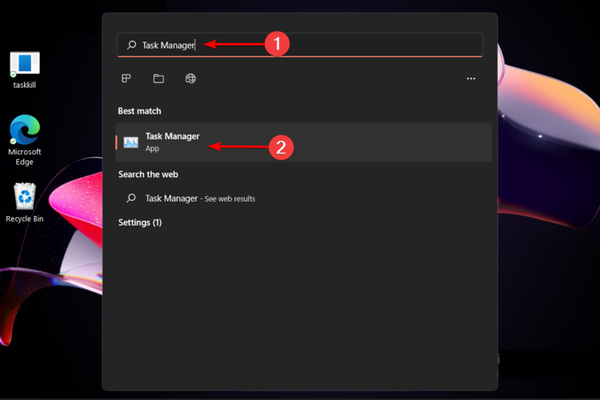This screenshot has width=600, height=400.
Task: Open the Task Manager app icon in results
Action: point(131,143)
